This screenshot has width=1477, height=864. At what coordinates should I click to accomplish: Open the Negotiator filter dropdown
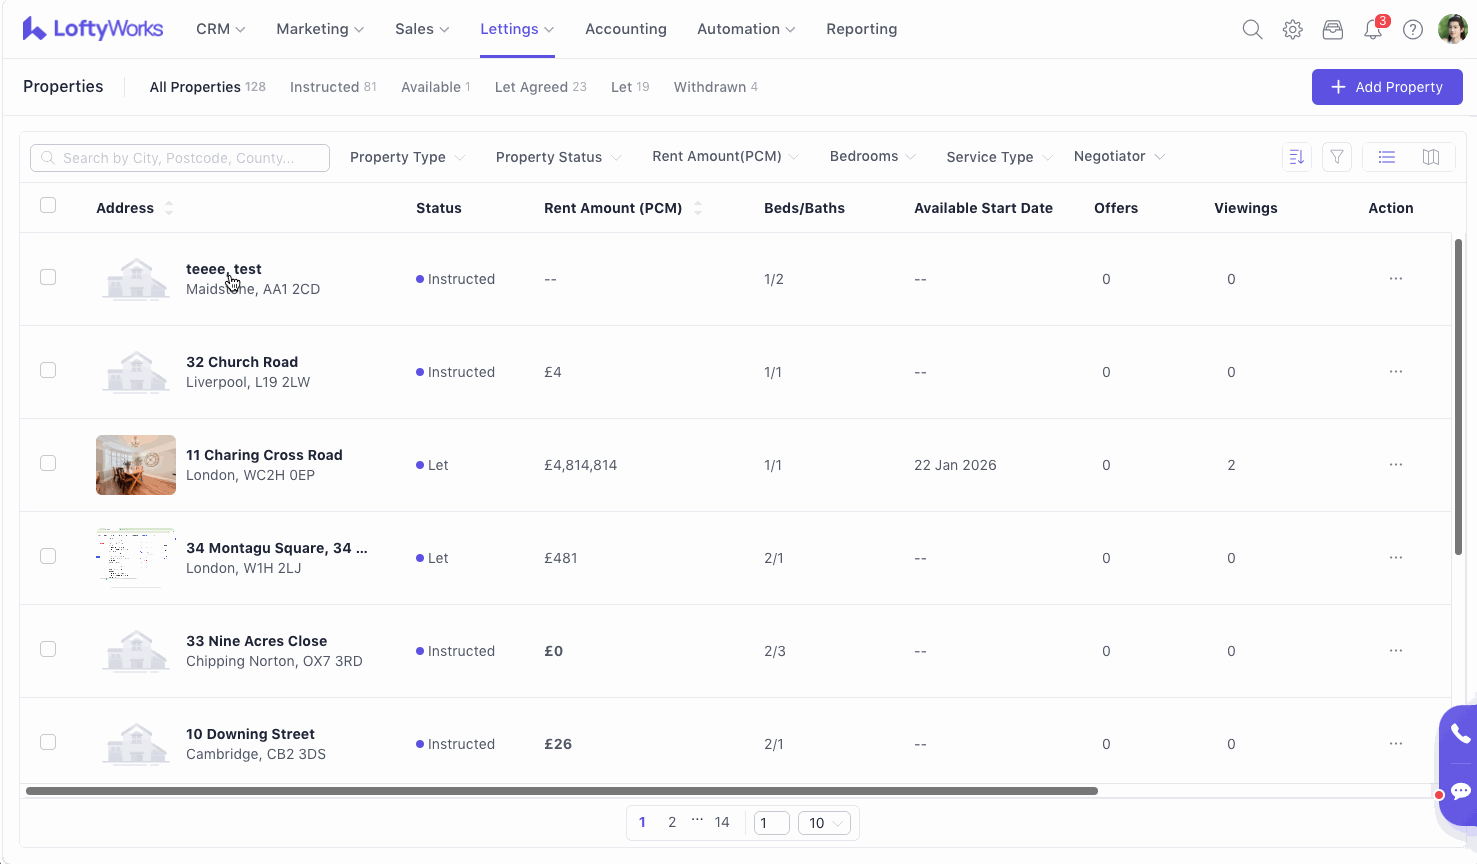point(1119,157)
